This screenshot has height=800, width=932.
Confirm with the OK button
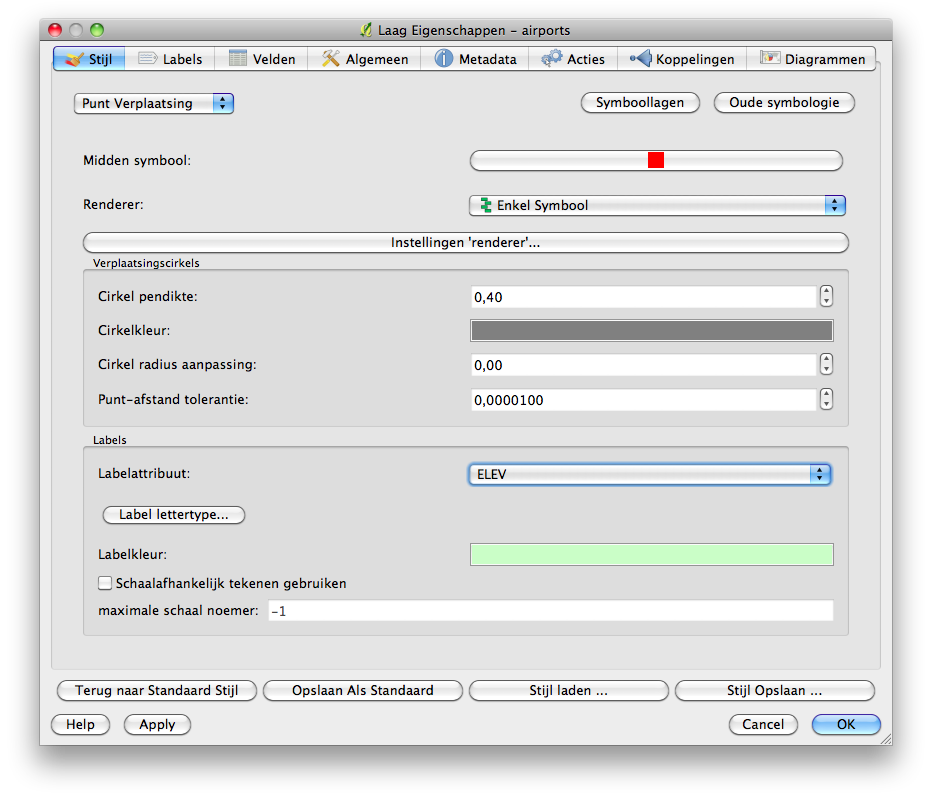(x=846, y=725)
